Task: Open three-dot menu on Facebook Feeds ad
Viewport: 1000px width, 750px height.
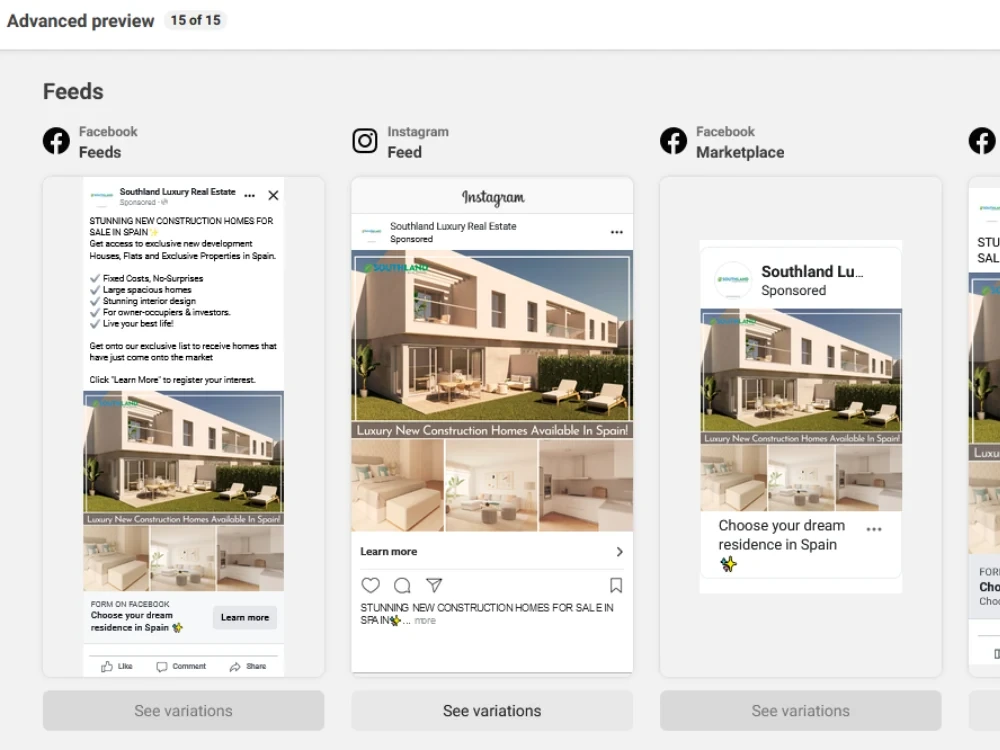Action: click(x=250, y=196)
